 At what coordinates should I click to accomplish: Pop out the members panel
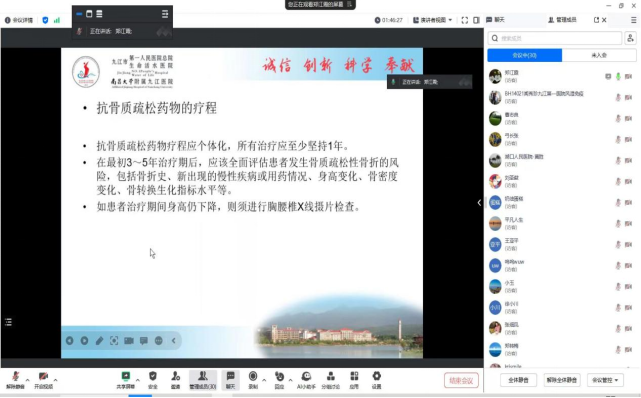pyautogui.click(x=596, y=20)
